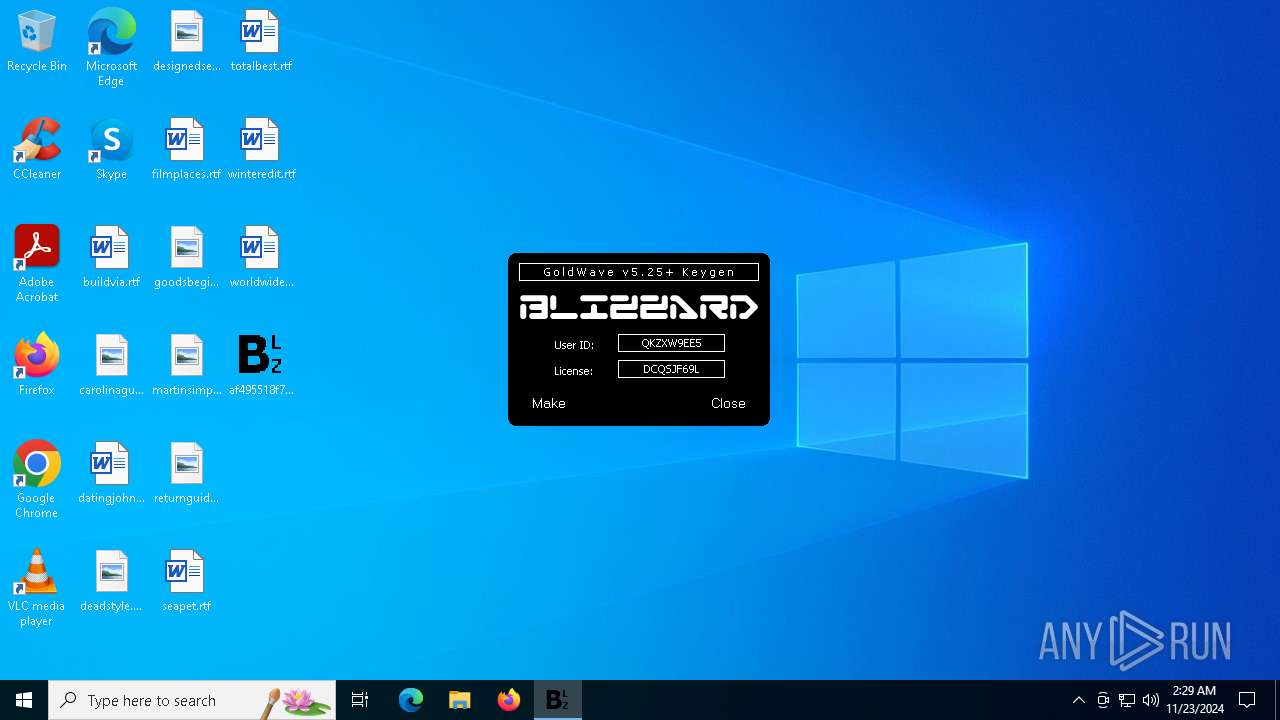Select the af495518f7... BLZ executable icon
This screenshot has height=720, width=1280.
[261, 366]
